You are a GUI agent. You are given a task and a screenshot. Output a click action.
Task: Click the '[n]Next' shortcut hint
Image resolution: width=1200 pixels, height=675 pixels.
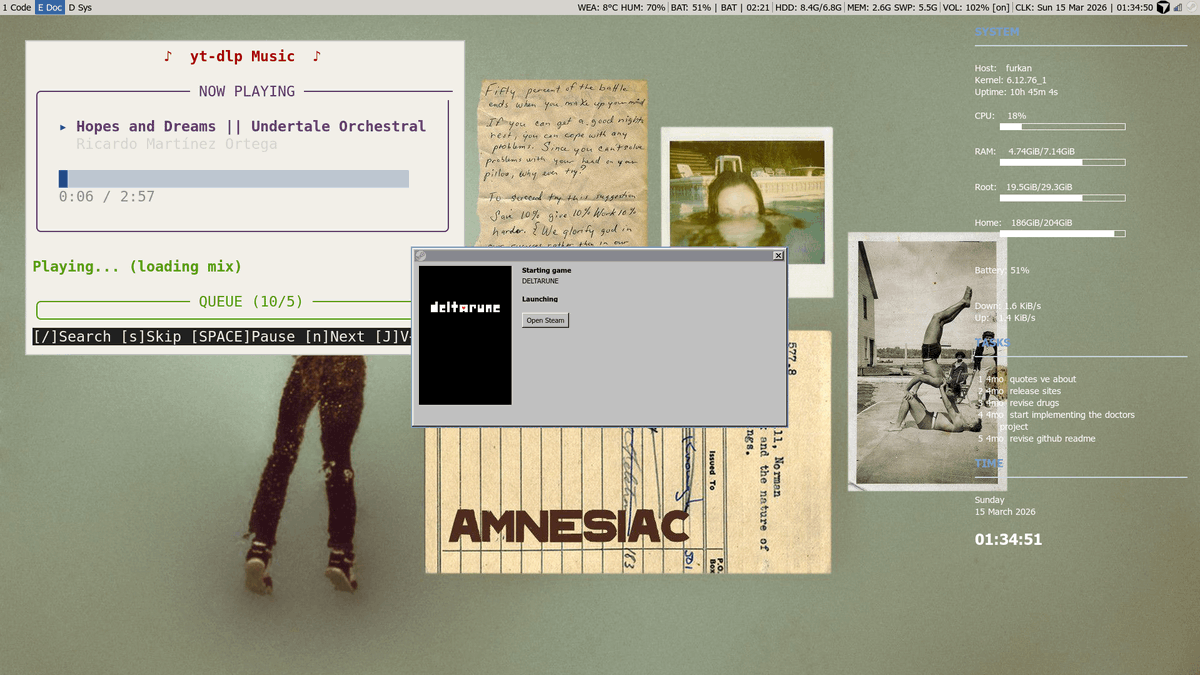point(334,336)
